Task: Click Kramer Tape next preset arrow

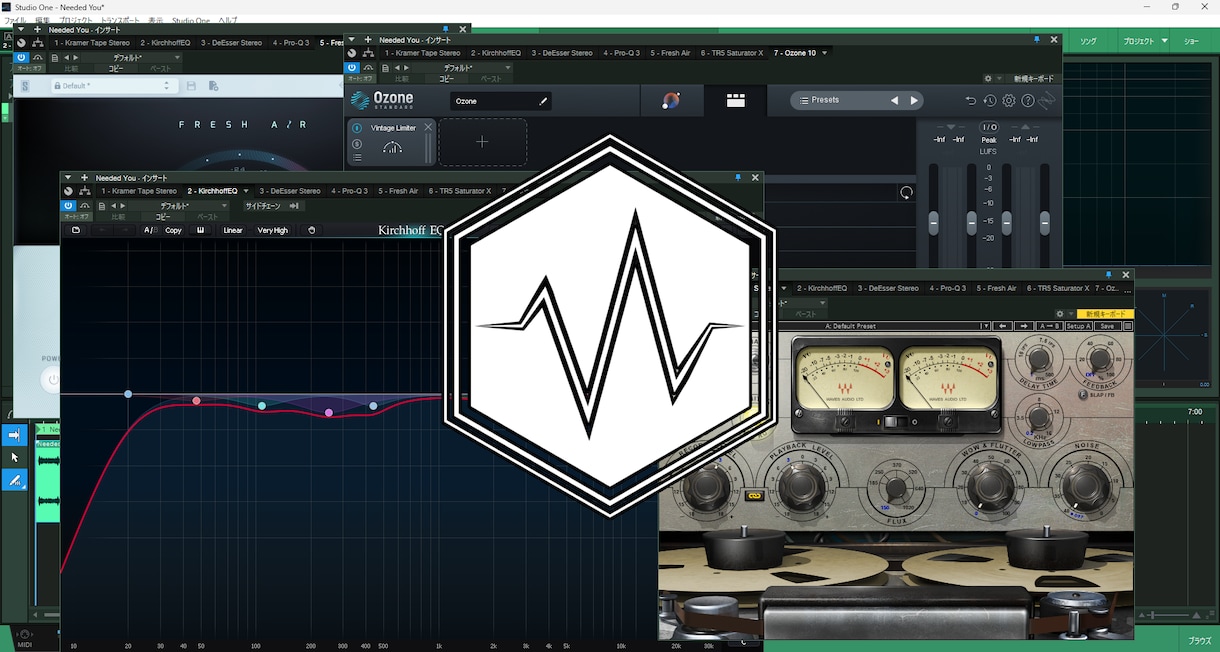Action: tap(1023, 326)
